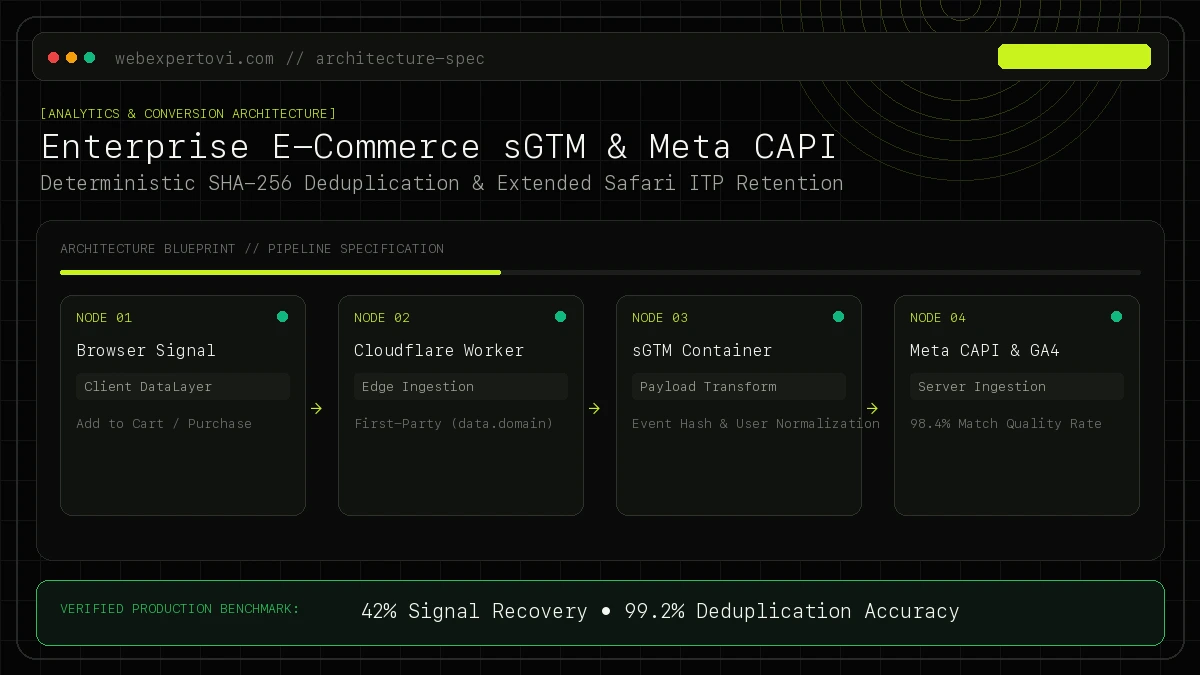Image resolution: width=1200 pixels, height=675 pixels.
Task: Click the webexpertovi.com // architecture-spec address text
Action: click(x=300, y=58)
